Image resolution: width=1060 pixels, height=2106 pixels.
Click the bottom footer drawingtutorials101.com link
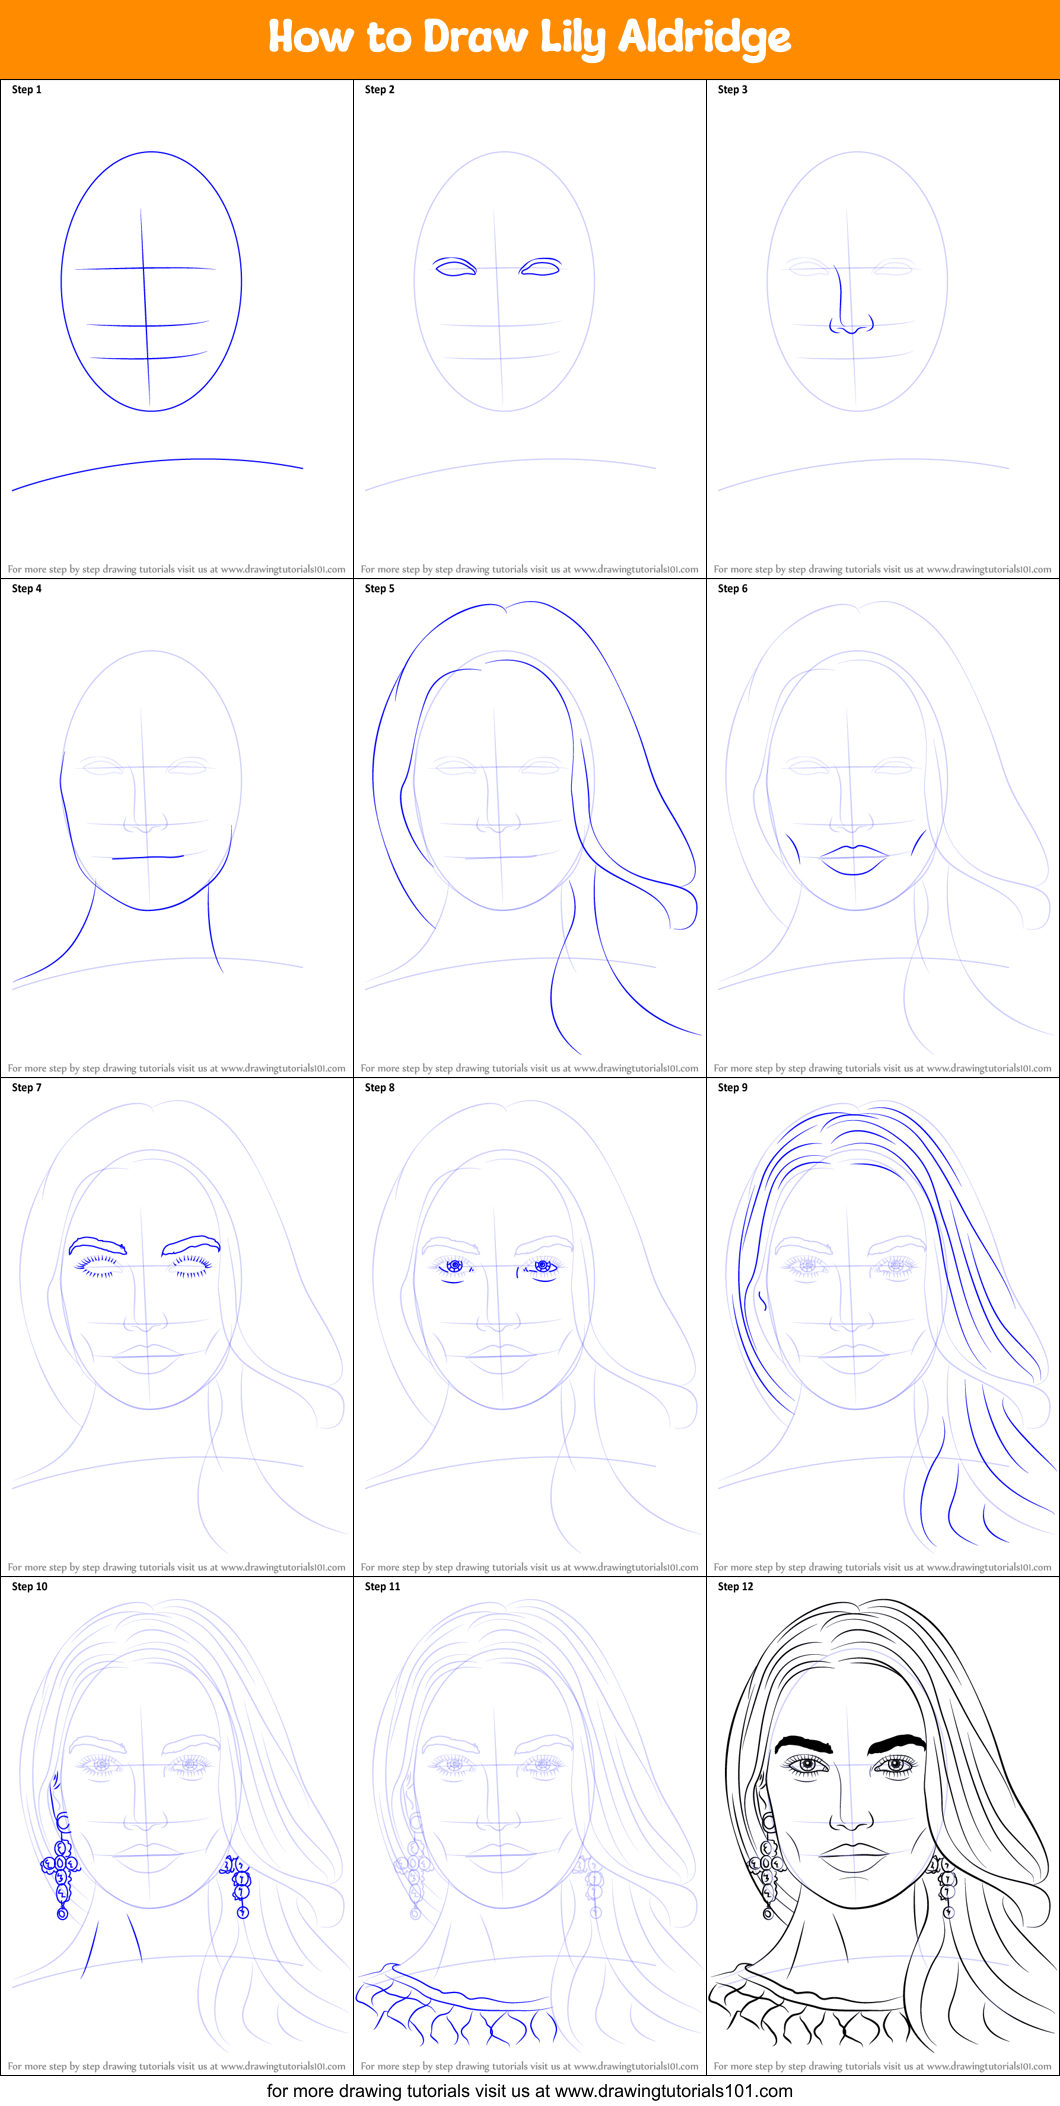[x=529, y=2091]
